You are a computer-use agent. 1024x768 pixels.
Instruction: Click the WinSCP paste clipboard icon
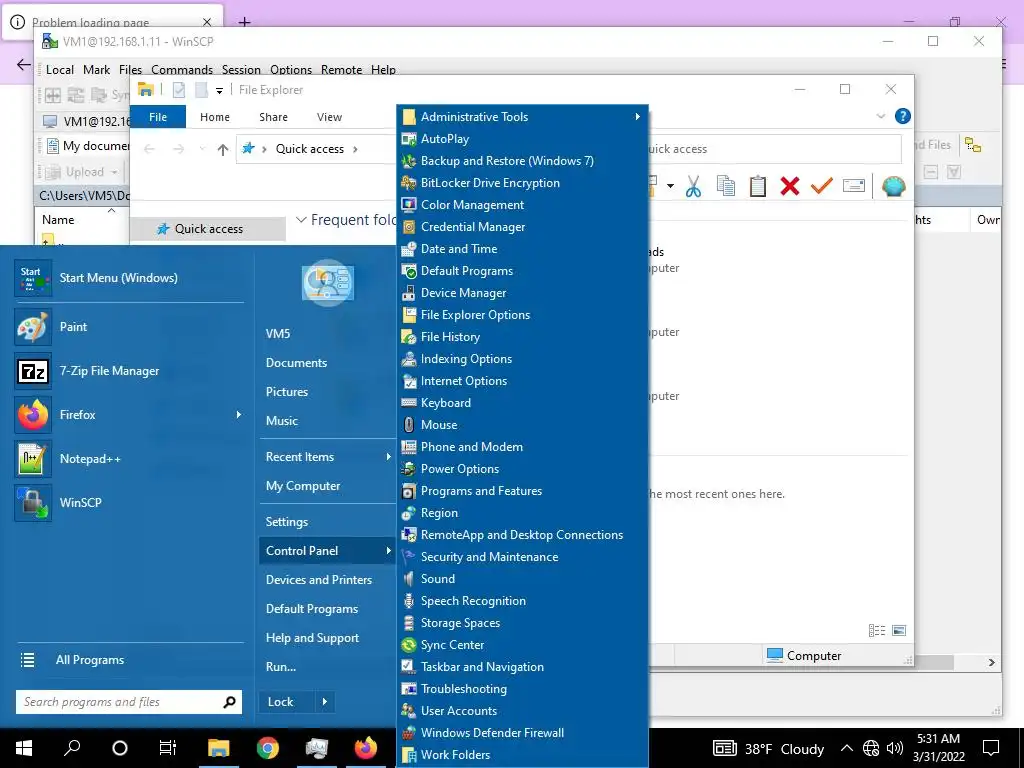click(758, 187)
